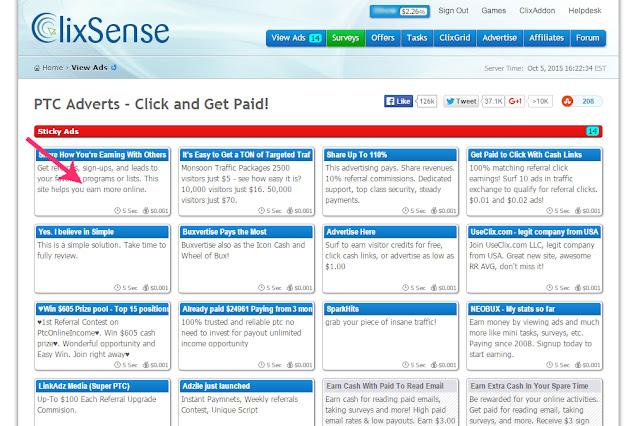Click the Home breadcrumb link
640x426 pixels.
53,68
